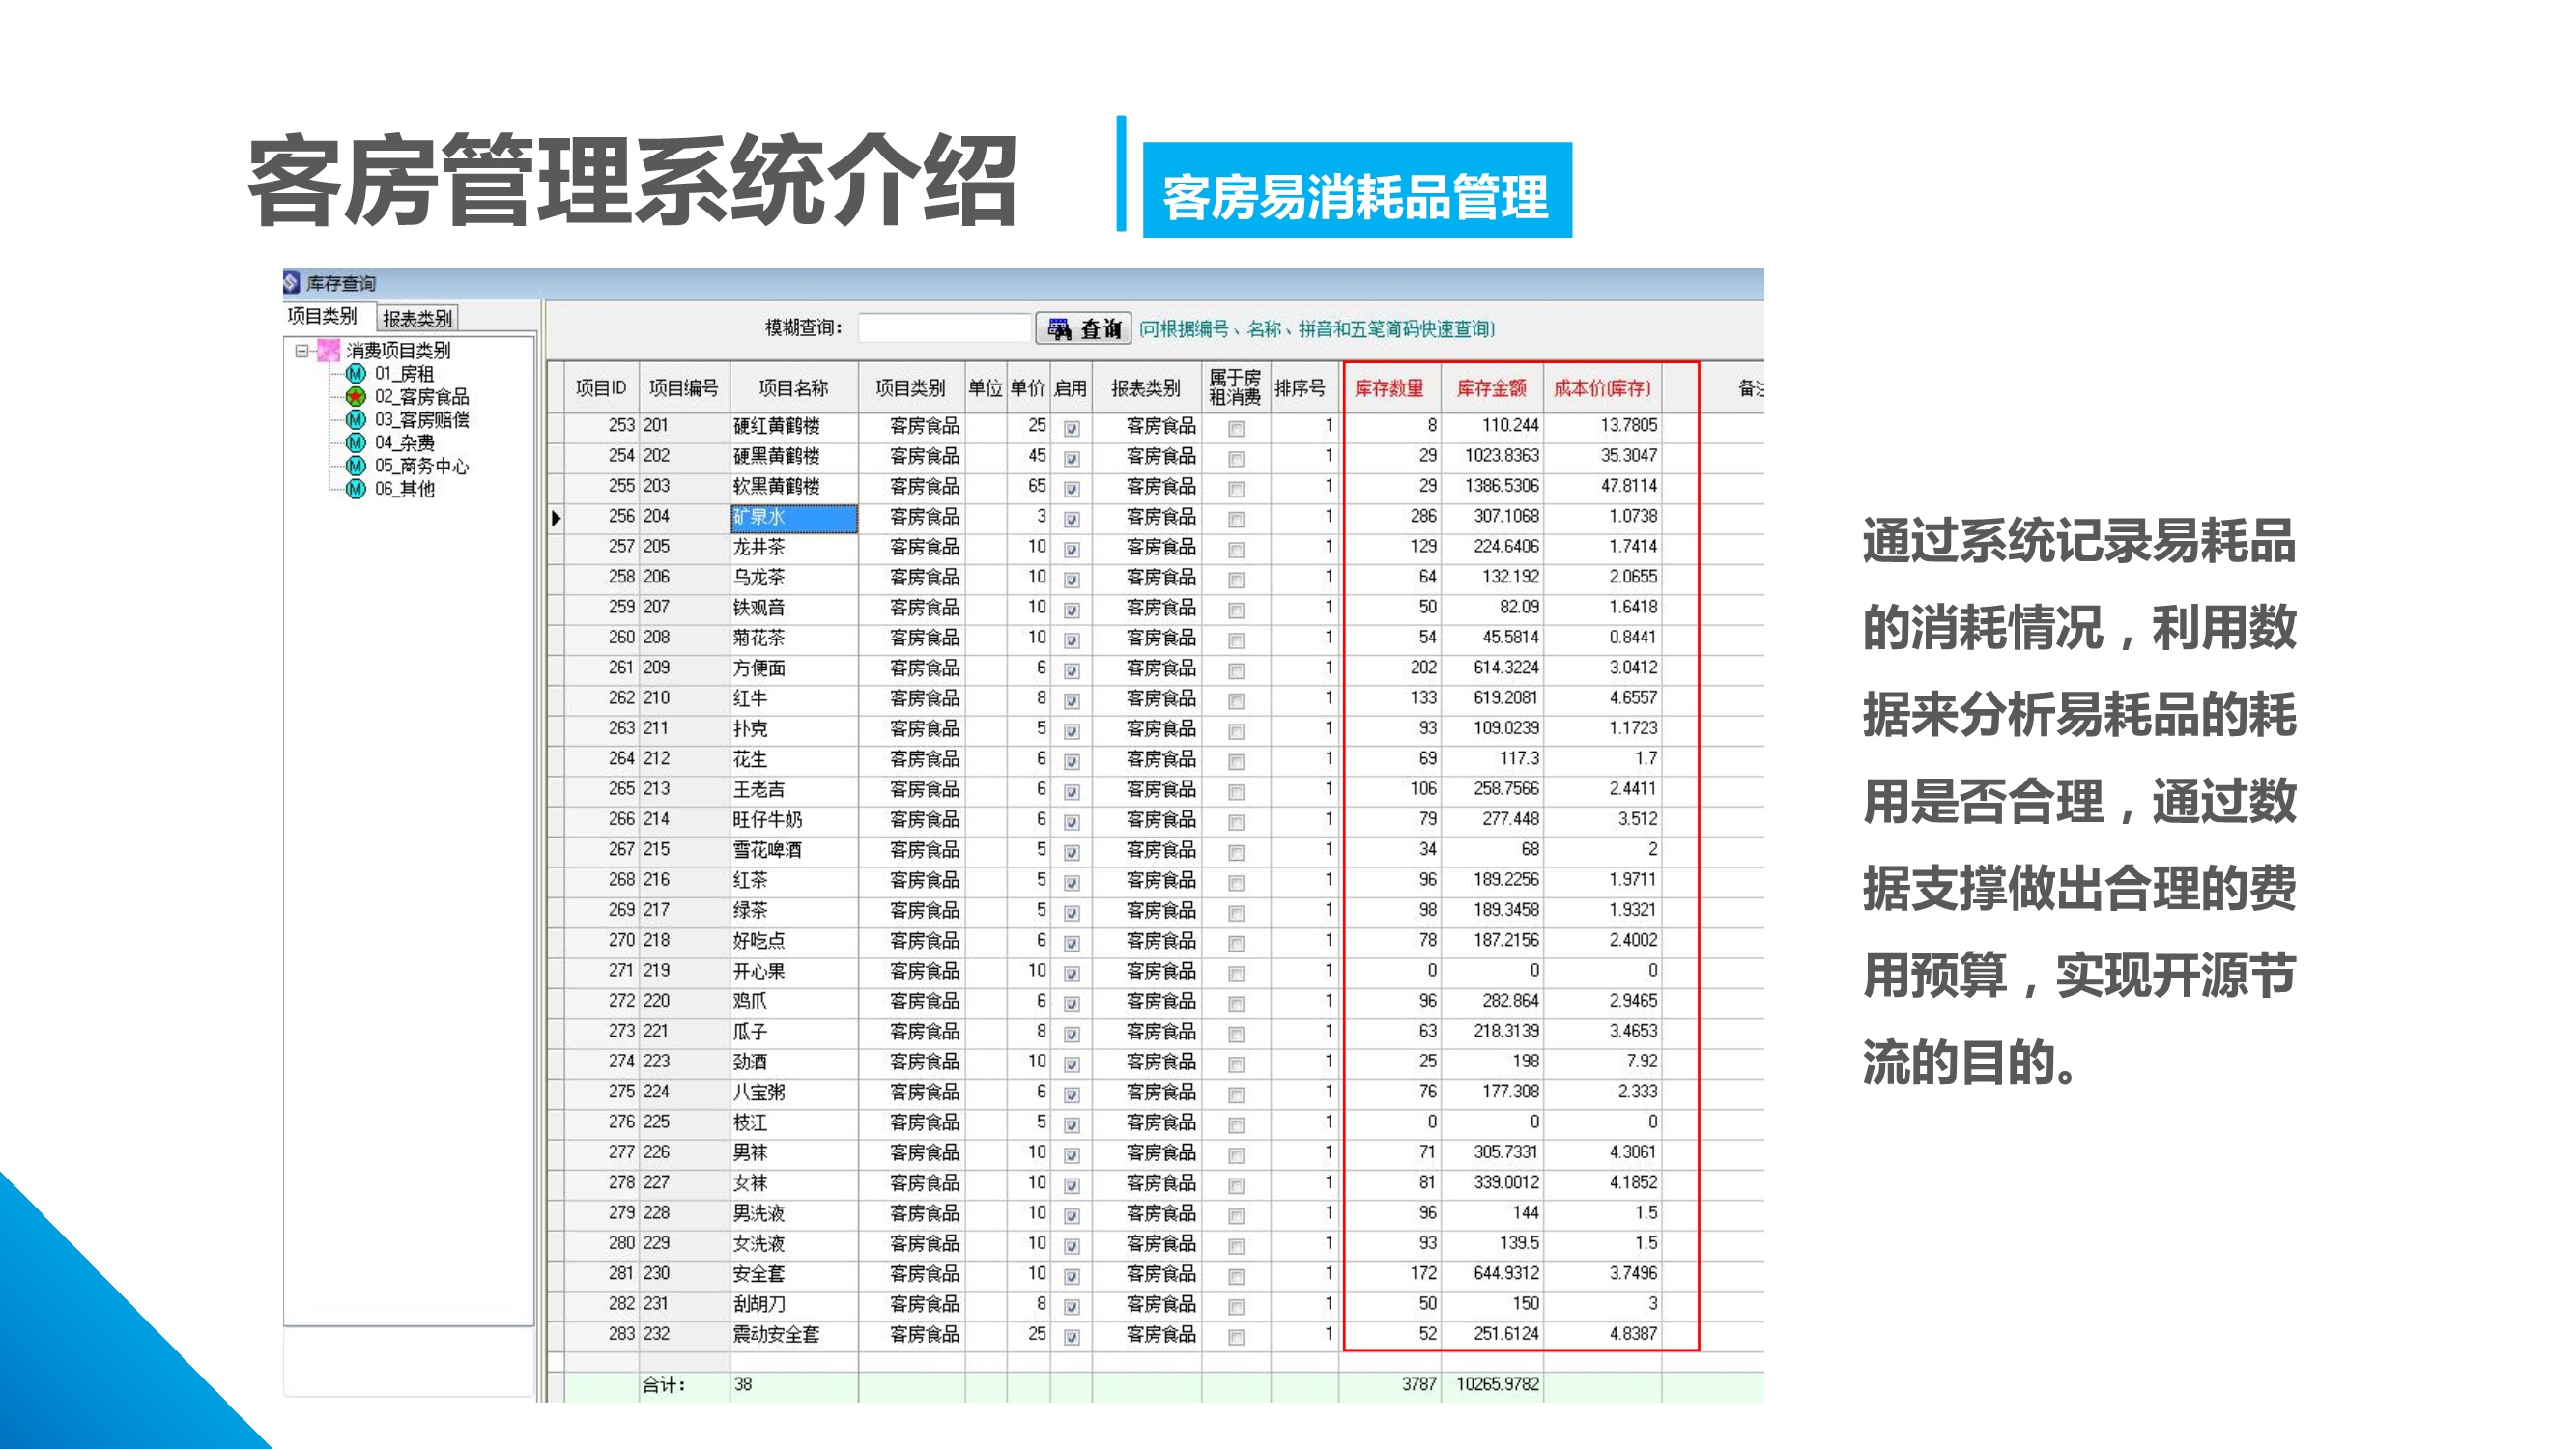The image size is (2576, 1449).
Task: Toggle 属于房租消费 checkbox for 矿泉水 row
Action: tap(1236, 519)
